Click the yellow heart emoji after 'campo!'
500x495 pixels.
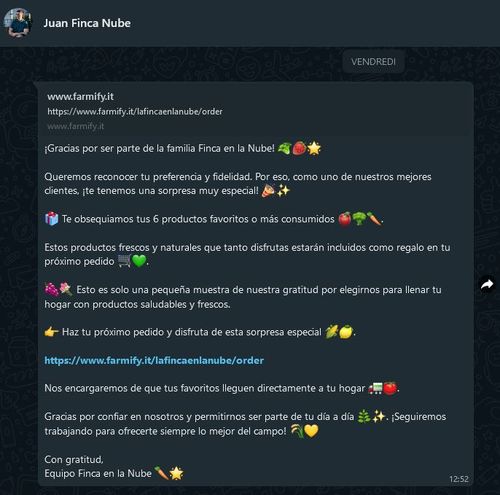click(311, 431)
